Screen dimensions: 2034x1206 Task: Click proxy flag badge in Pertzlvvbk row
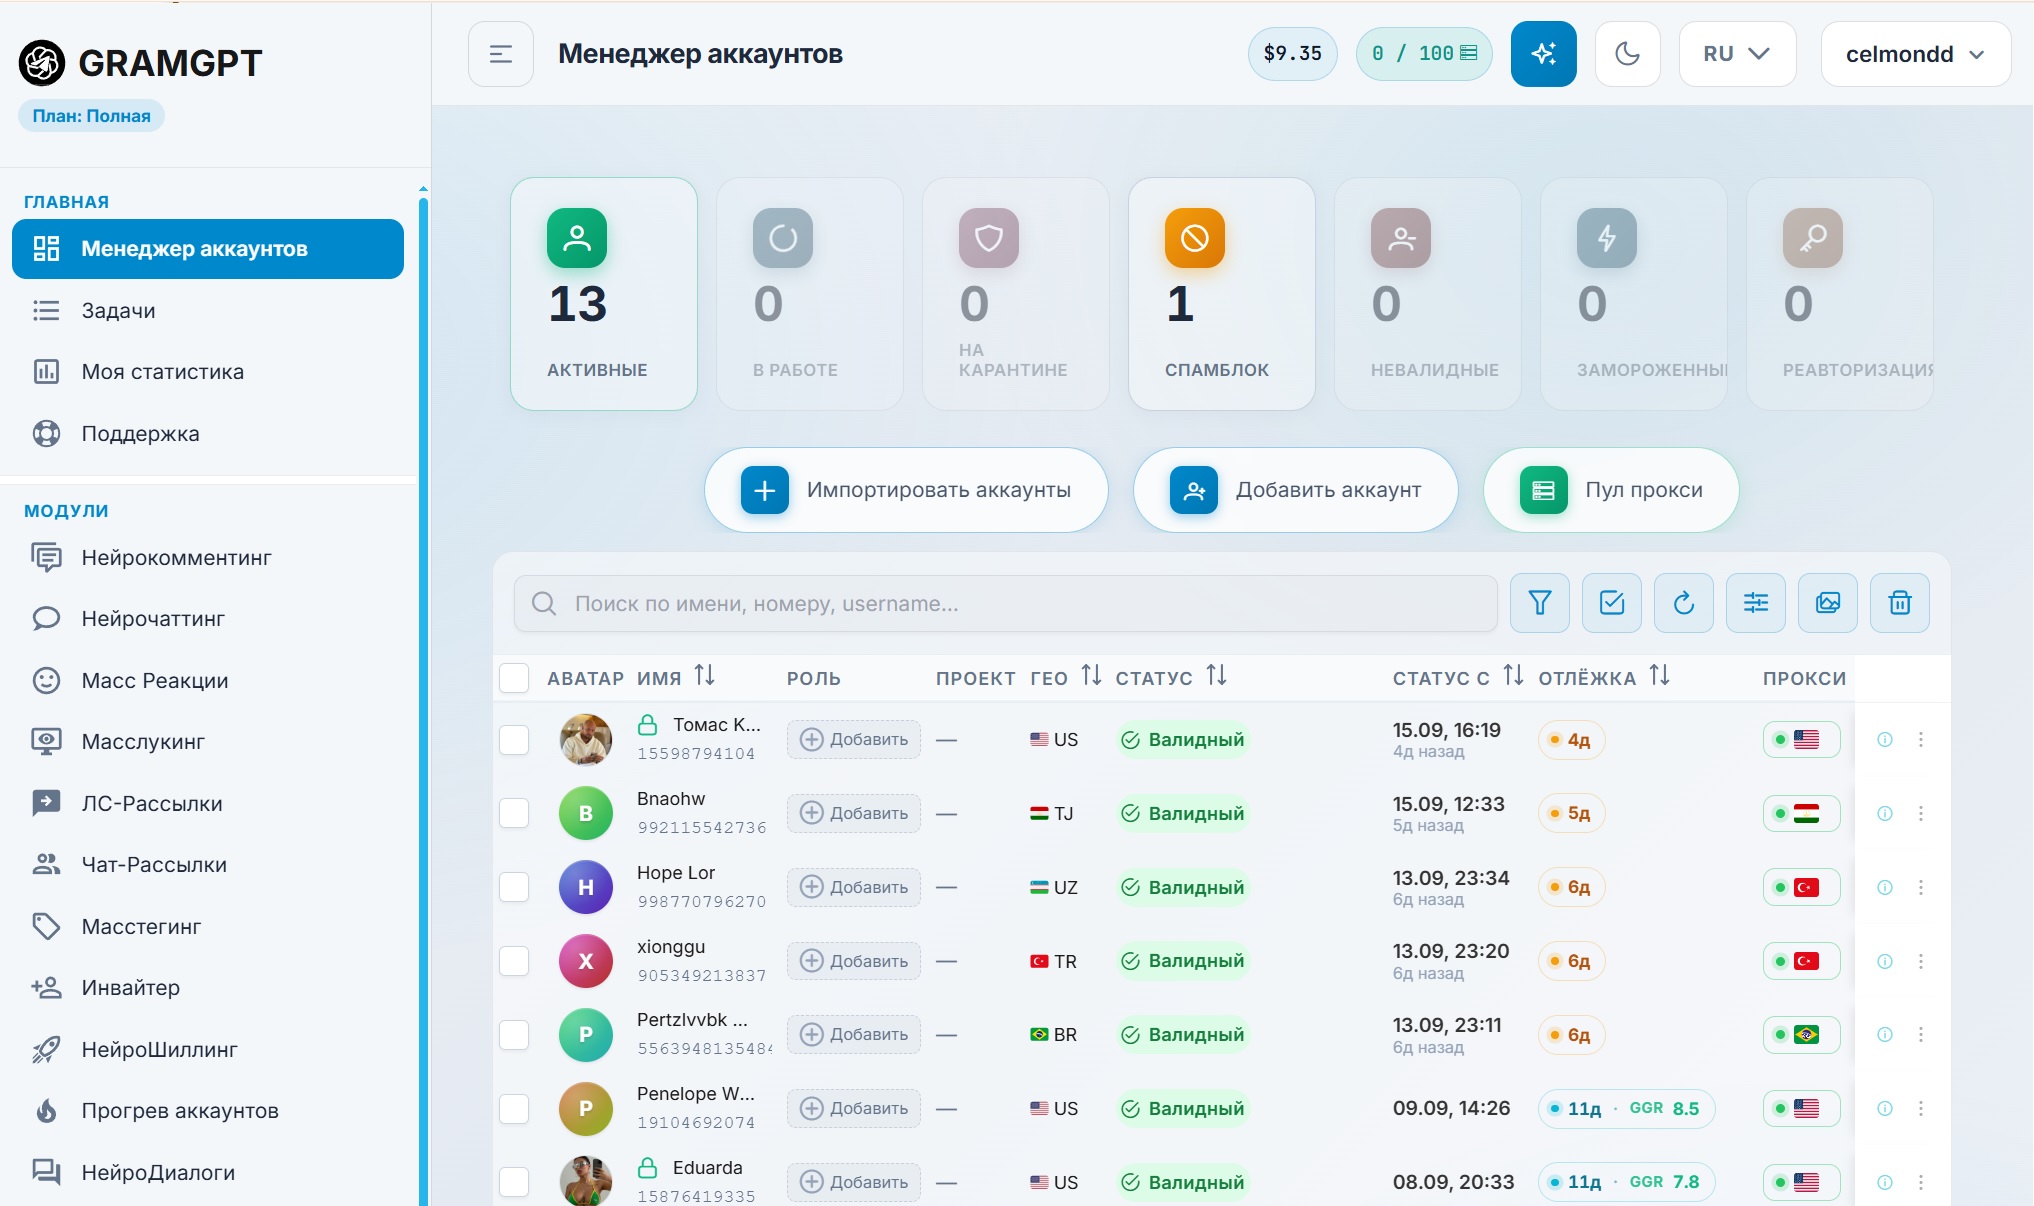tap(1802, 1035)
